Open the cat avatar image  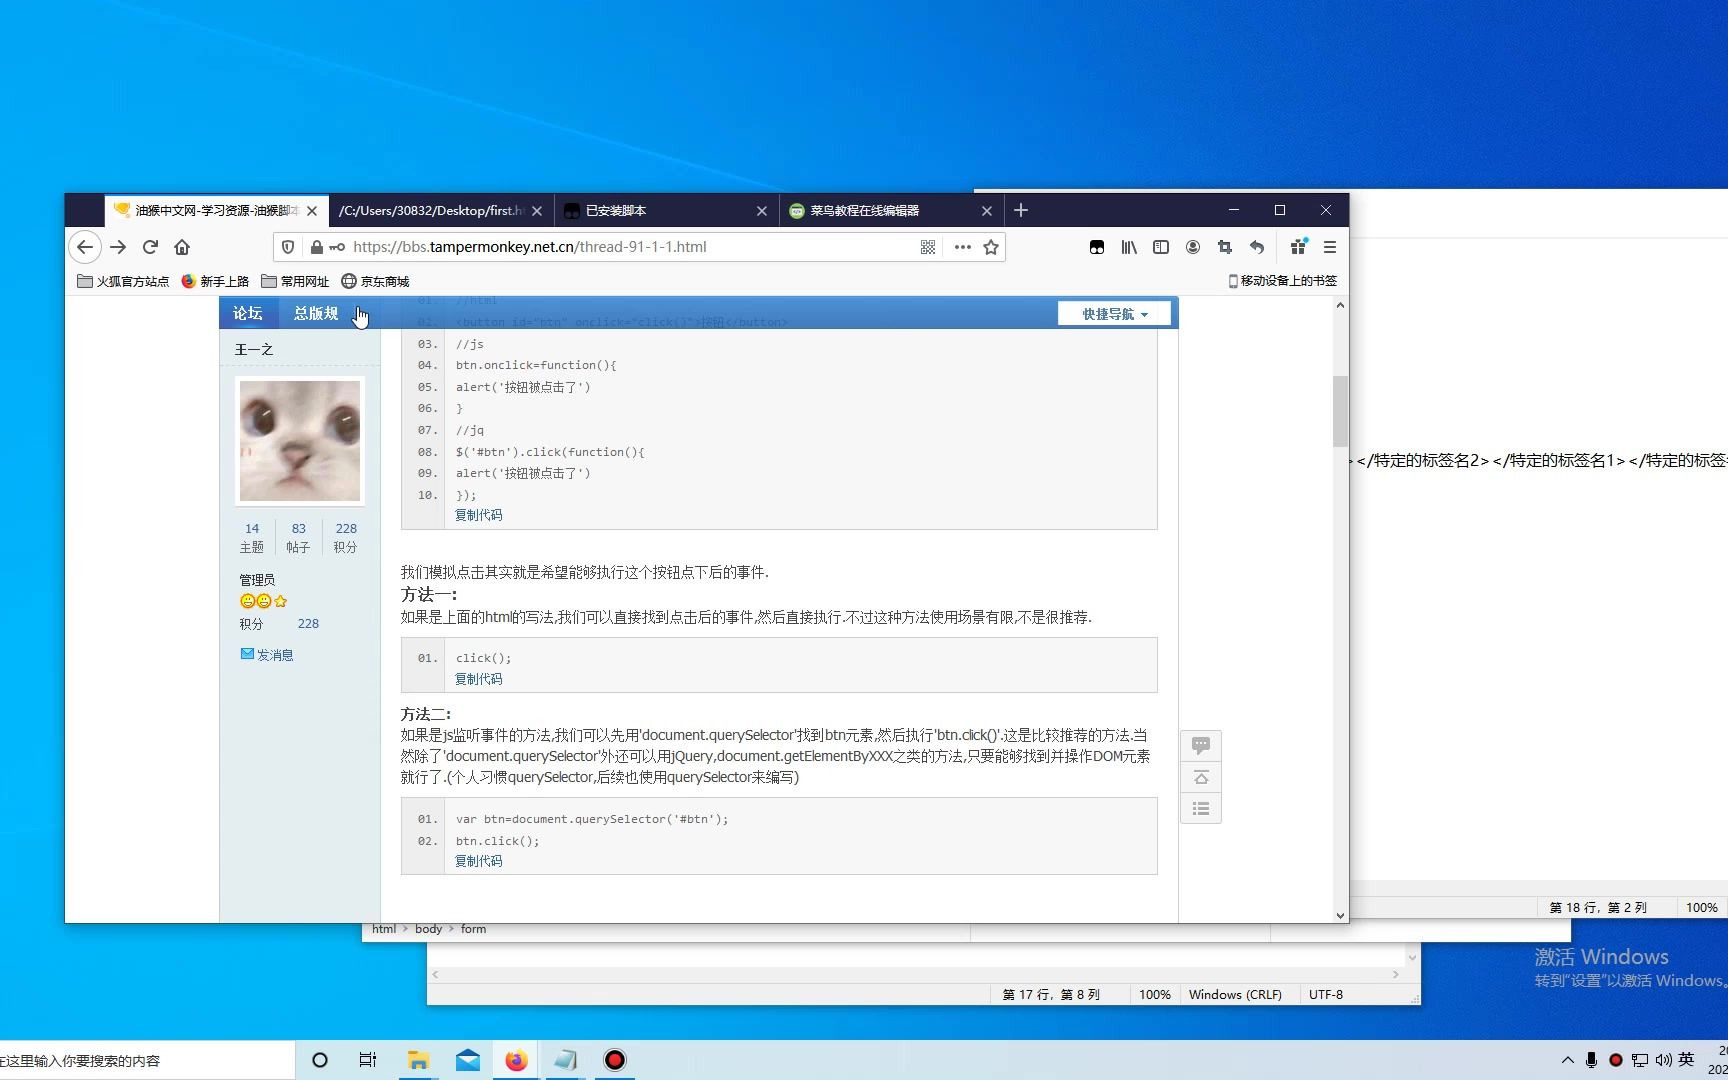point(300,440)
